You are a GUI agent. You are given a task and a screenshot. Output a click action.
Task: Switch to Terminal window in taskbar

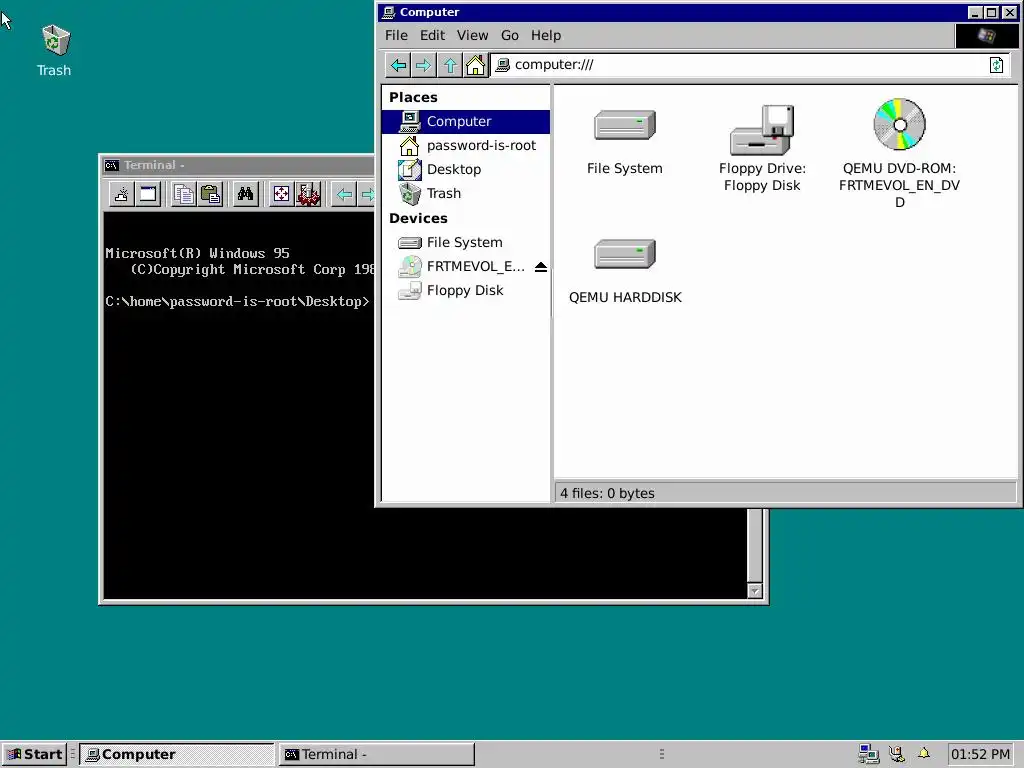[x=376, y=754]
